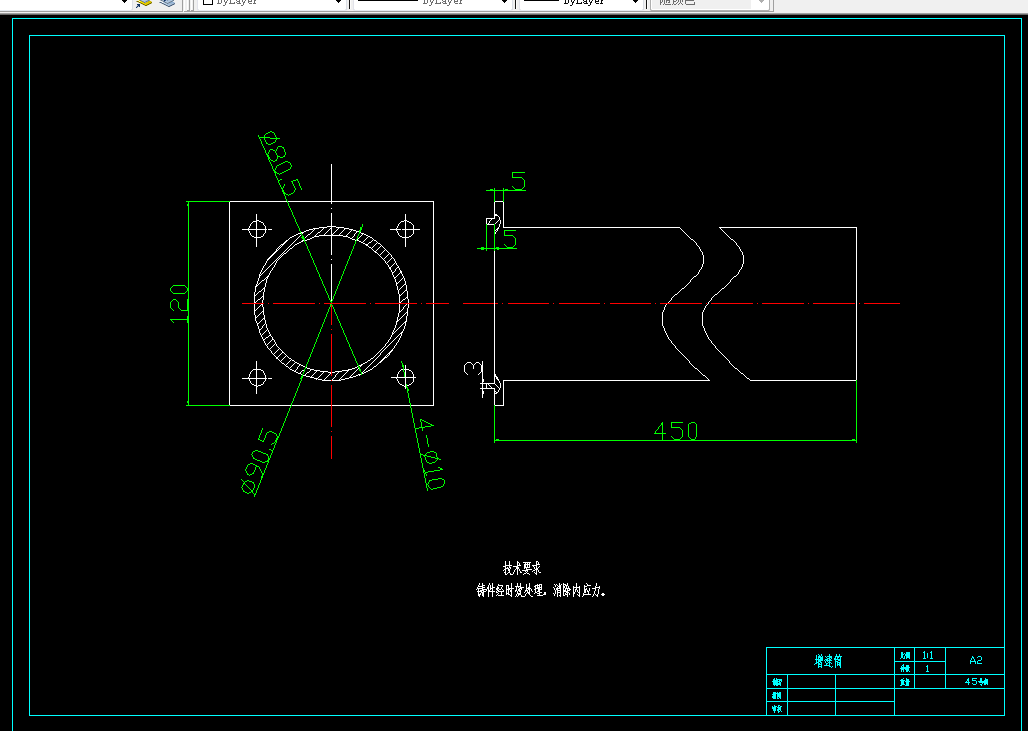Select the 铸件经时效处理 note line
The height and width of the screenshot is (731, 1028).
[542, 591]
